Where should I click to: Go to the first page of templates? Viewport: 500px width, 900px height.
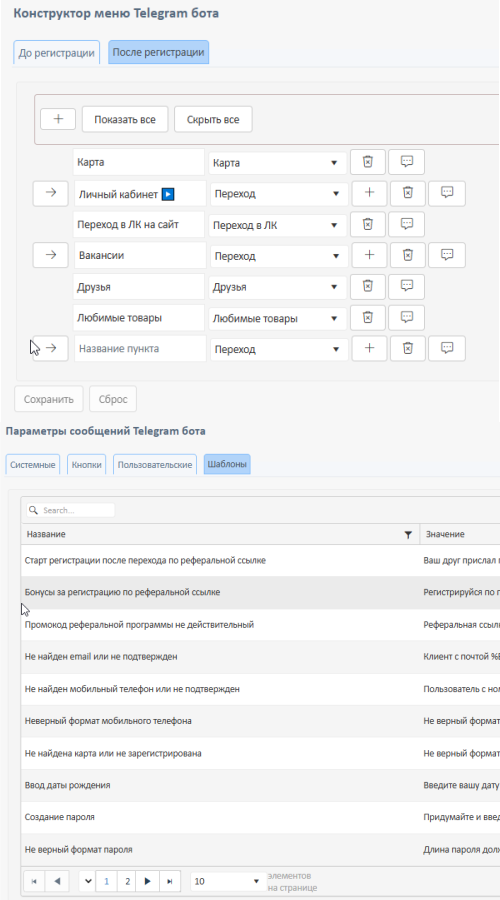pos(34,881)
